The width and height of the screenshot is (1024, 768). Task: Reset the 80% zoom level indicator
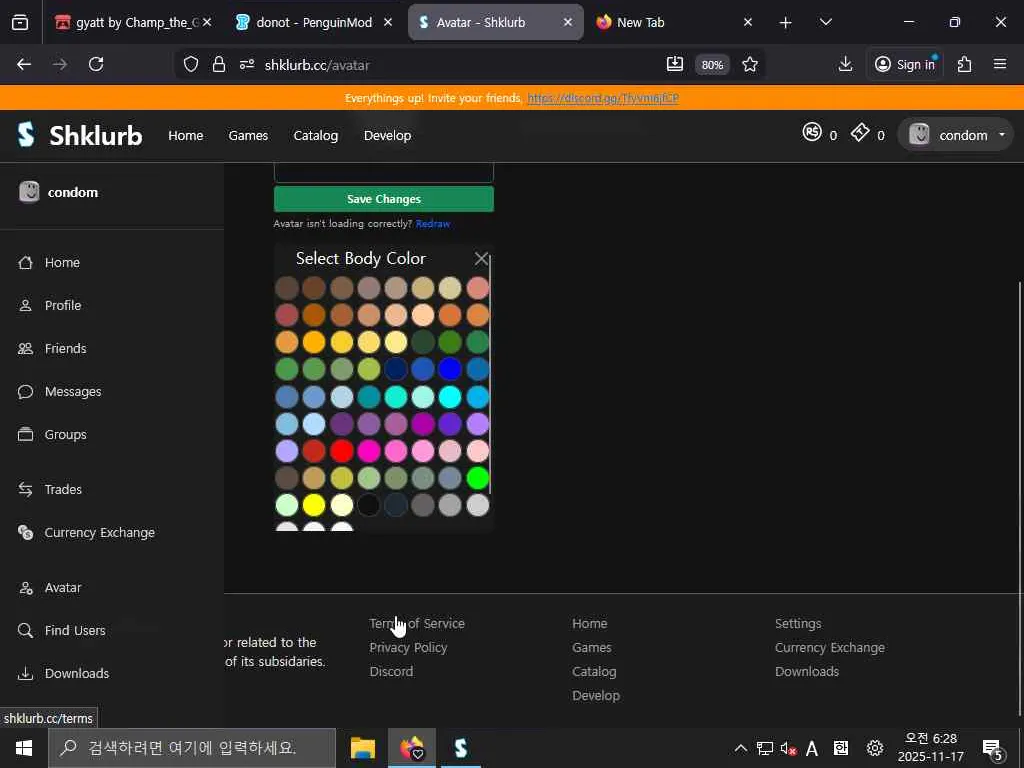712,65
